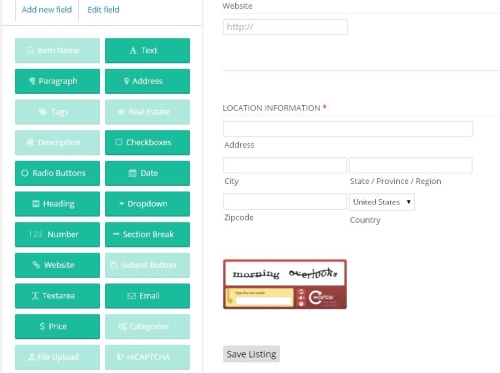Add a Number field
Image resolution: width=500 pixels, height=373 pixels.
57,234
